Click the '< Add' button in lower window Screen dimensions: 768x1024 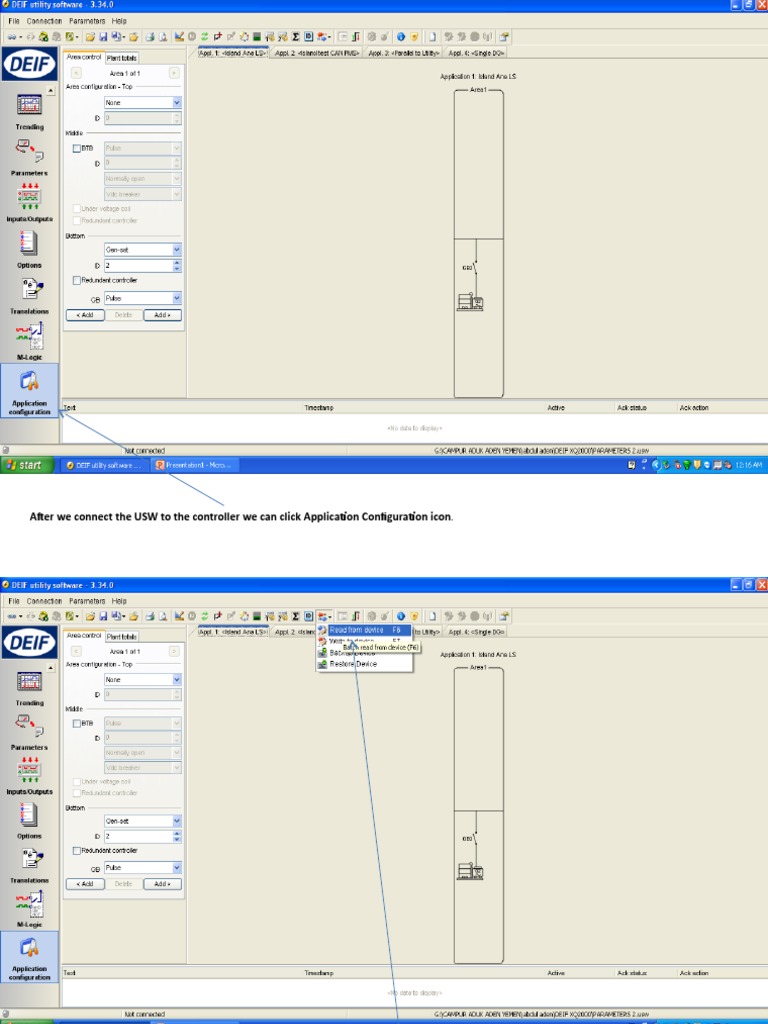click(x=85, y=884)
